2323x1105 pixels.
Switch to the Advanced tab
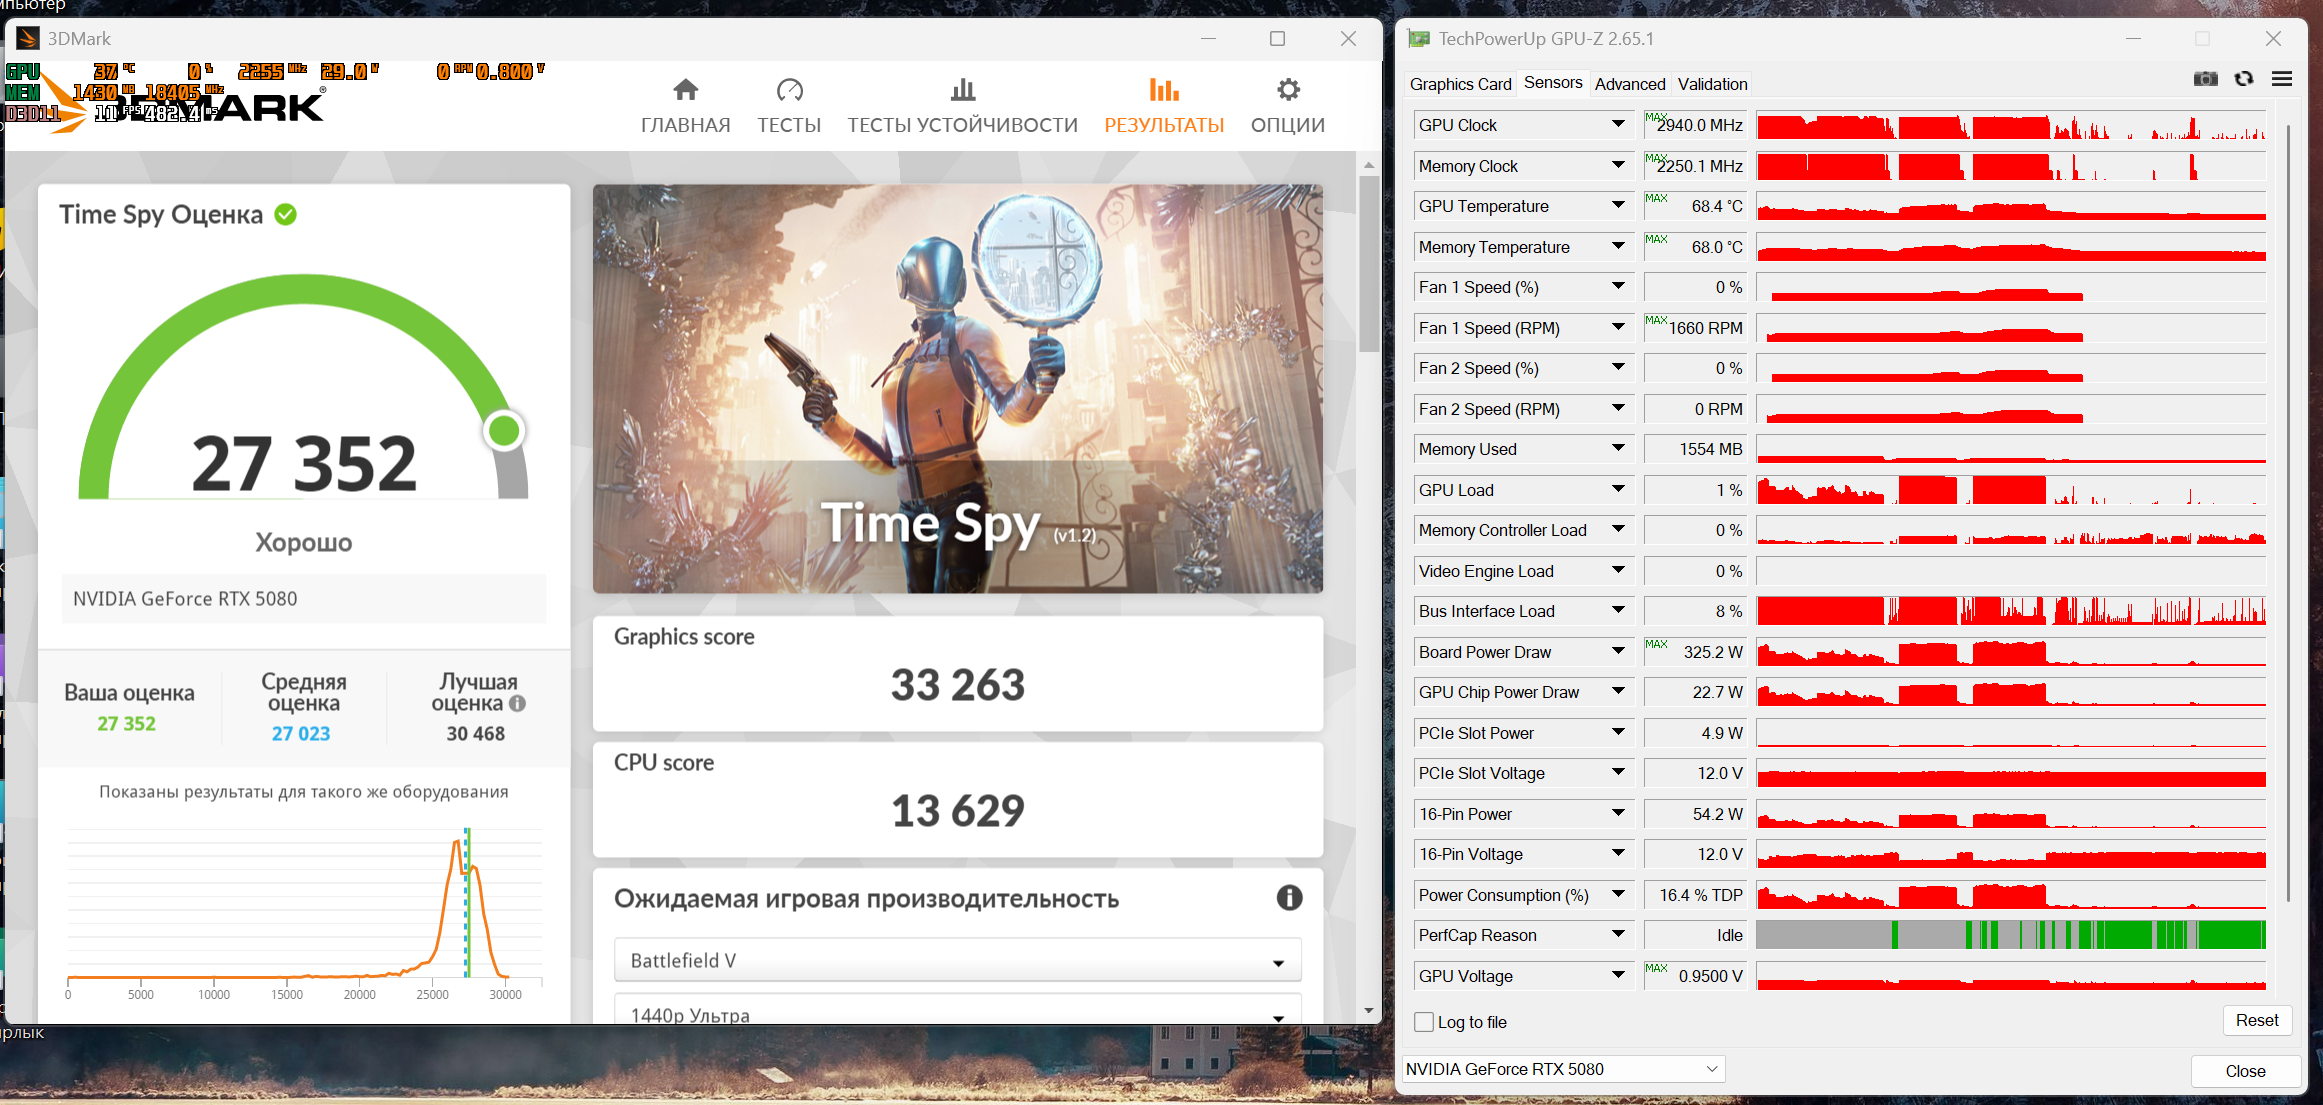click(x=1629, y=84)
